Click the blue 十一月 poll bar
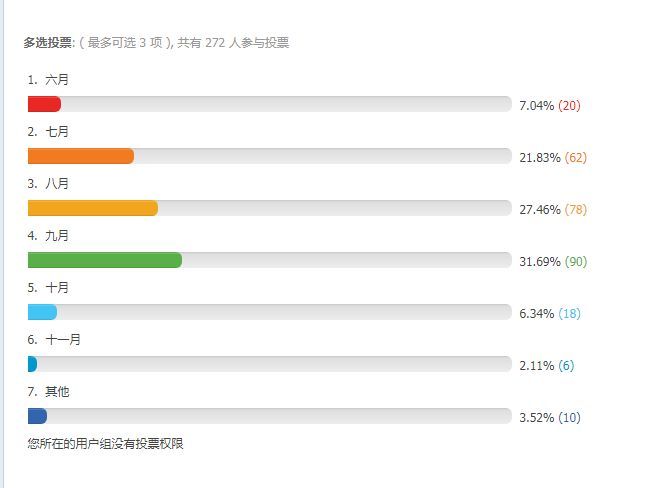The width and height of the screenshot is (666, 488). pyautogui.click(x=33, y=364)
